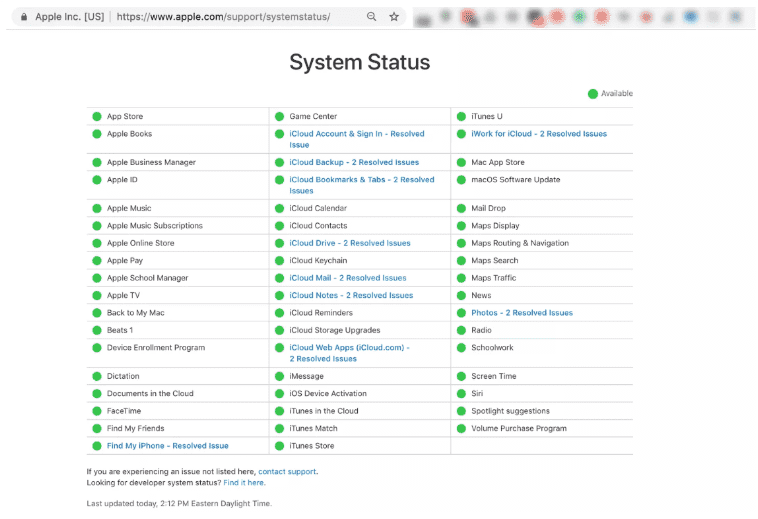Select the iCloud Reminders text
Image resolution: width=758 pixels, height=519 pixels.
pyautogui.click(x=321, y=313)
